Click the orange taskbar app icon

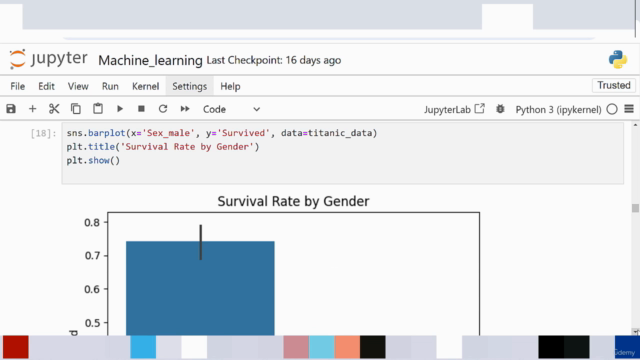point(347,347)
